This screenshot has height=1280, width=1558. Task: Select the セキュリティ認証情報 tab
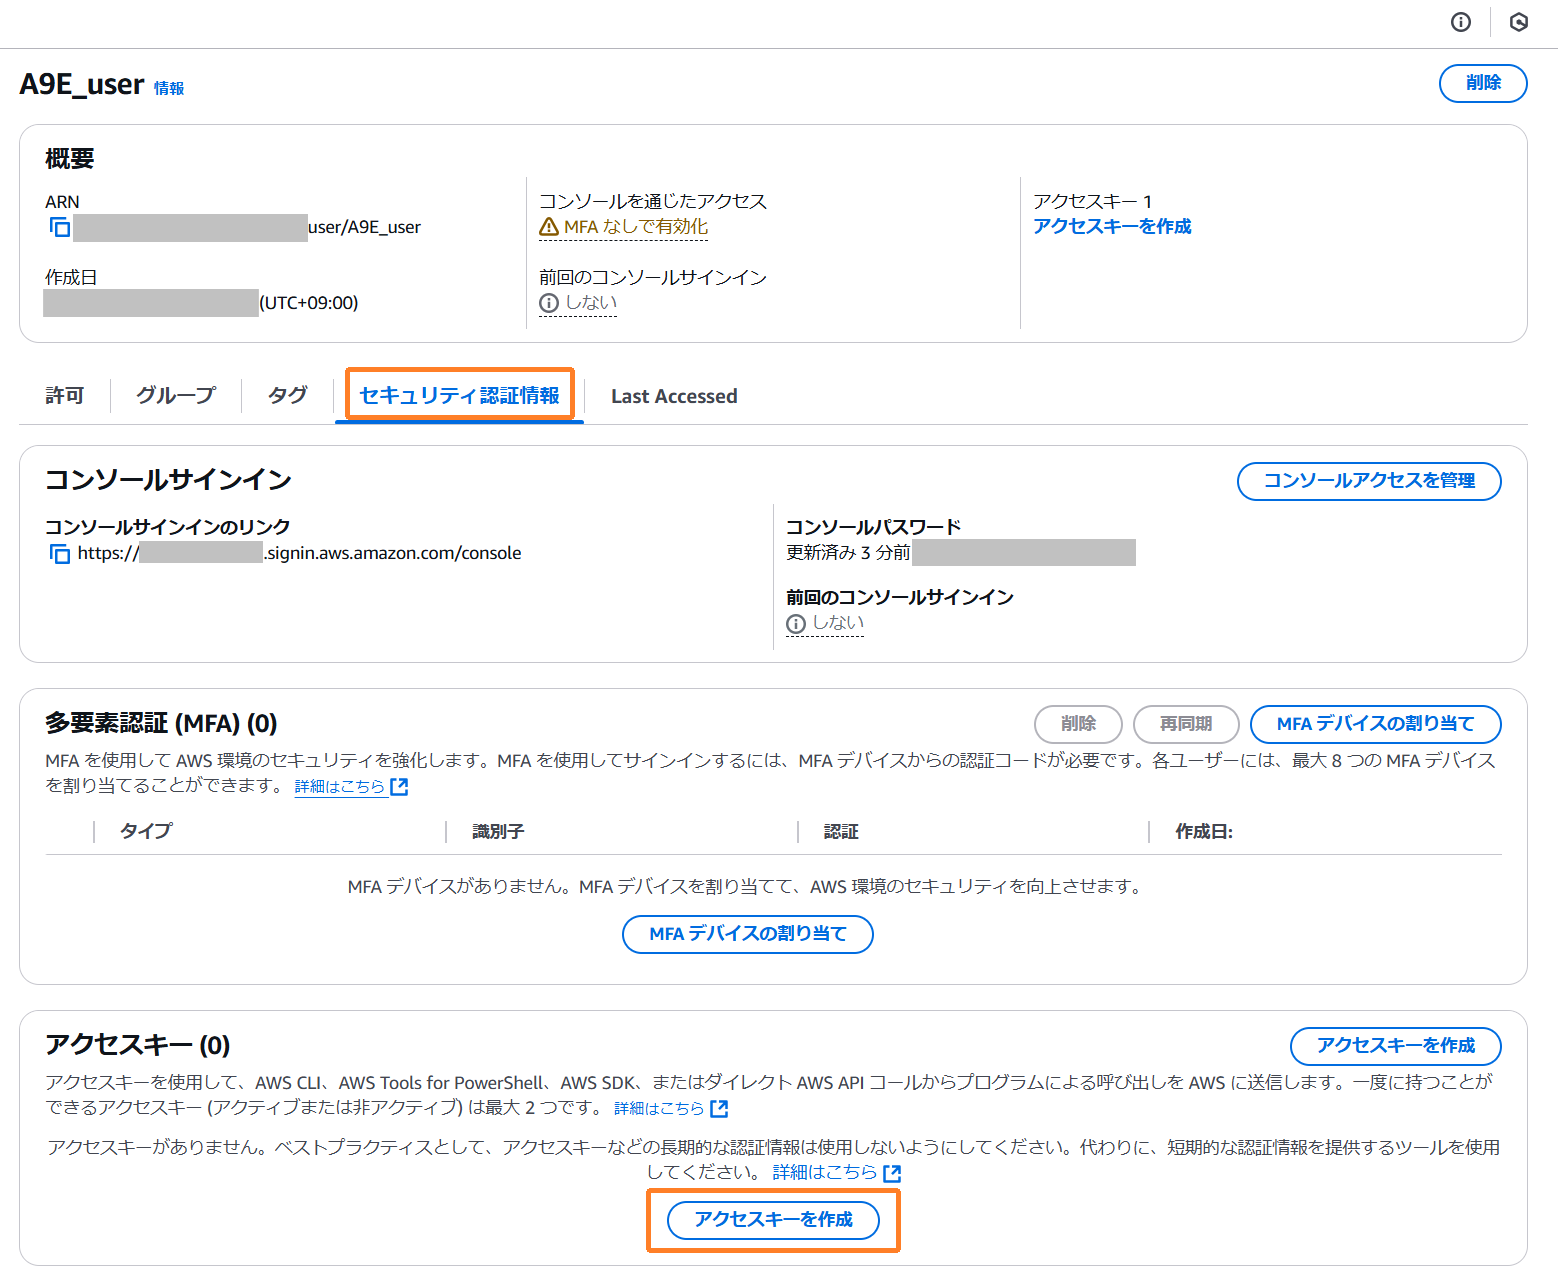459,395
